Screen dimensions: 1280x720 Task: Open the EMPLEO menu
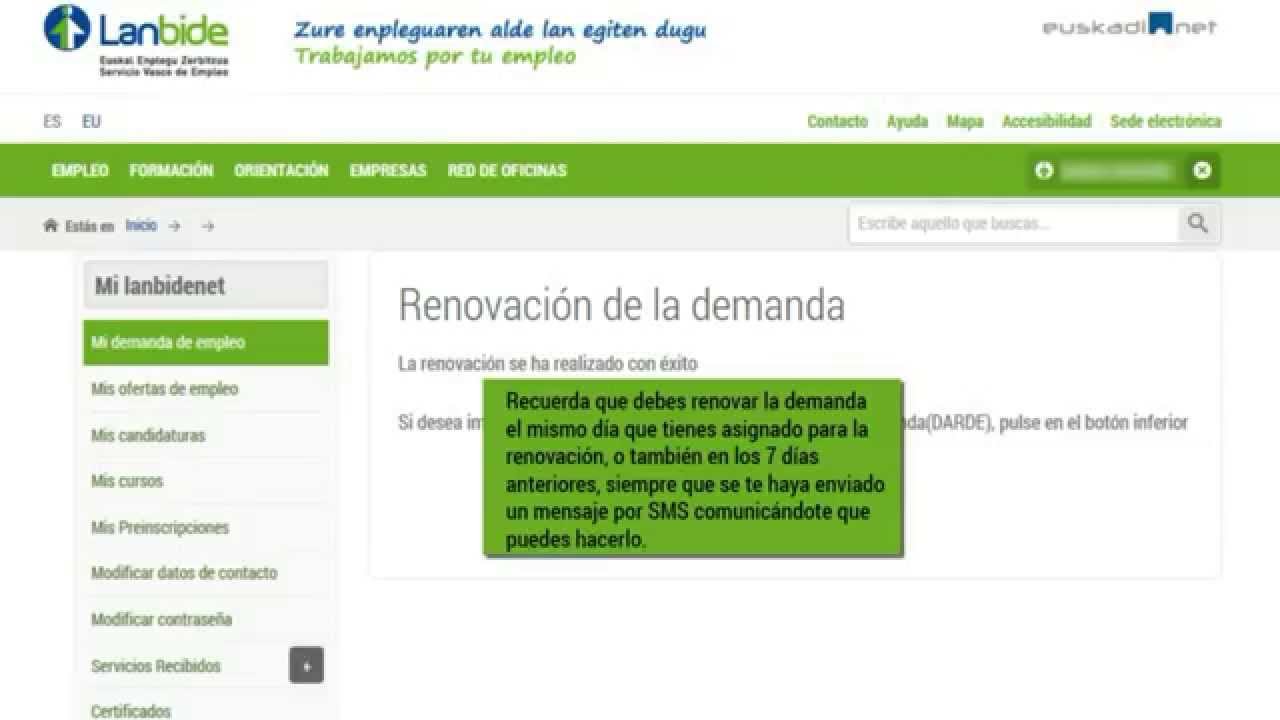(80, 171)
